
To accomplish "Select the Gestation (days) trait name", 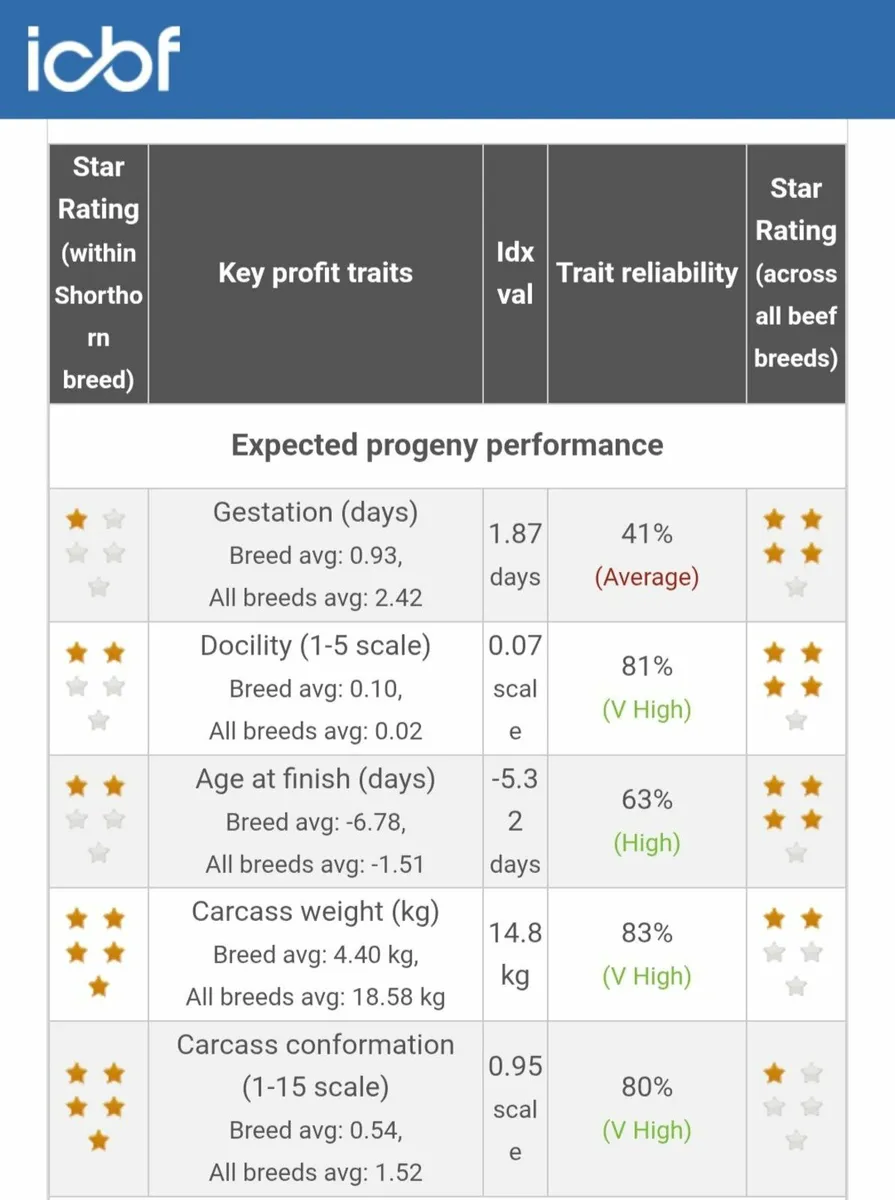I will (315, 513).
